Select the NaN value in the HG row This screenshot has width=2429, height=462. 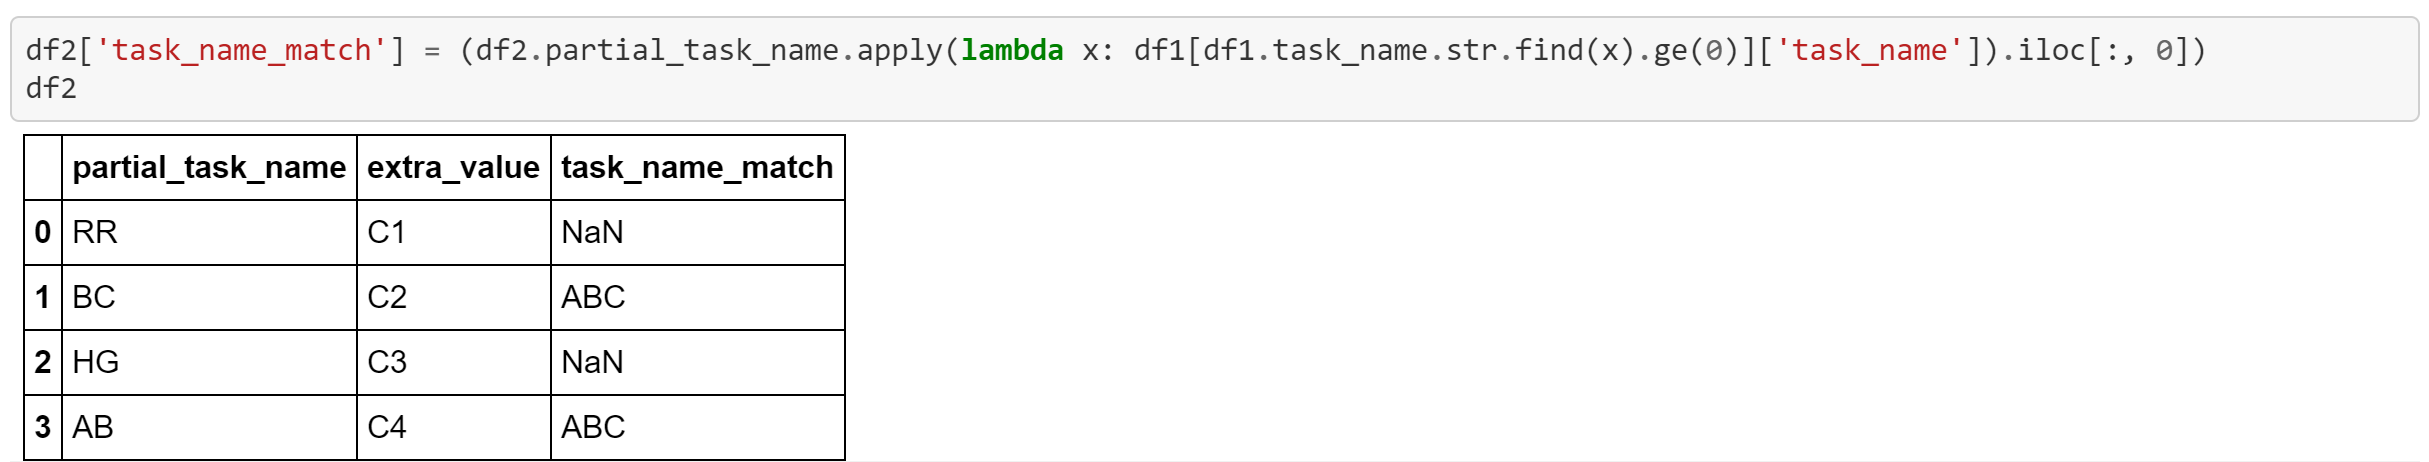[592, 362]
